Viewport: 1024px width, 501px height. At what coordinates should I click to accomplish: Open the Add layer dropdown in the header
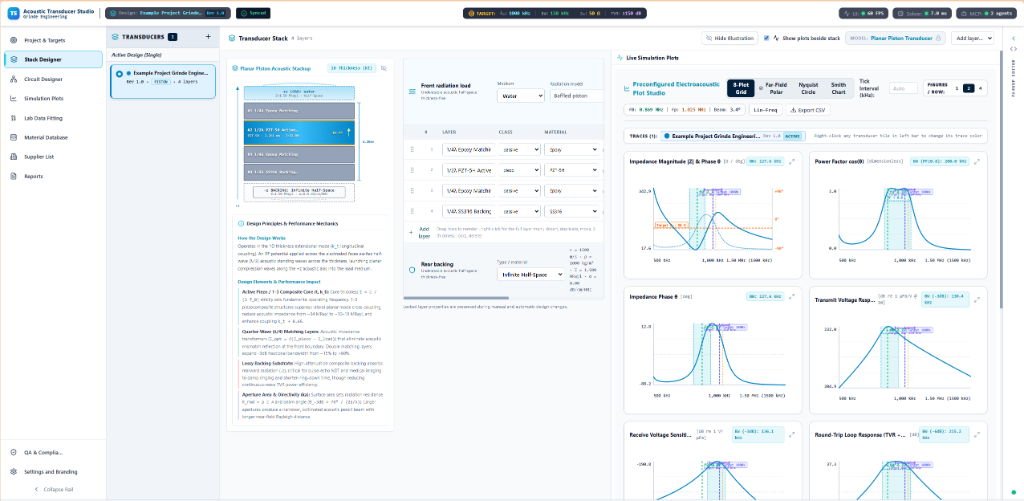(972, 38)
